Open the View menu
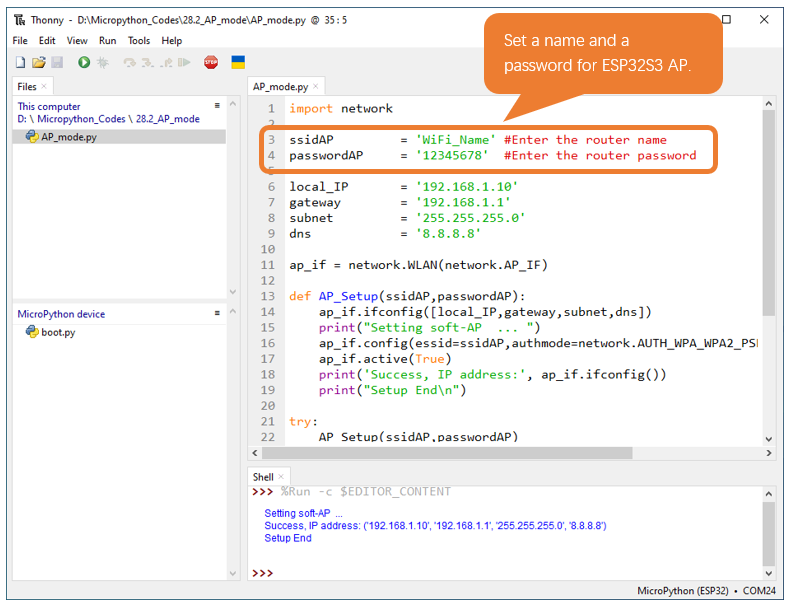Screen dimensions: 793x607 point(77,40)
